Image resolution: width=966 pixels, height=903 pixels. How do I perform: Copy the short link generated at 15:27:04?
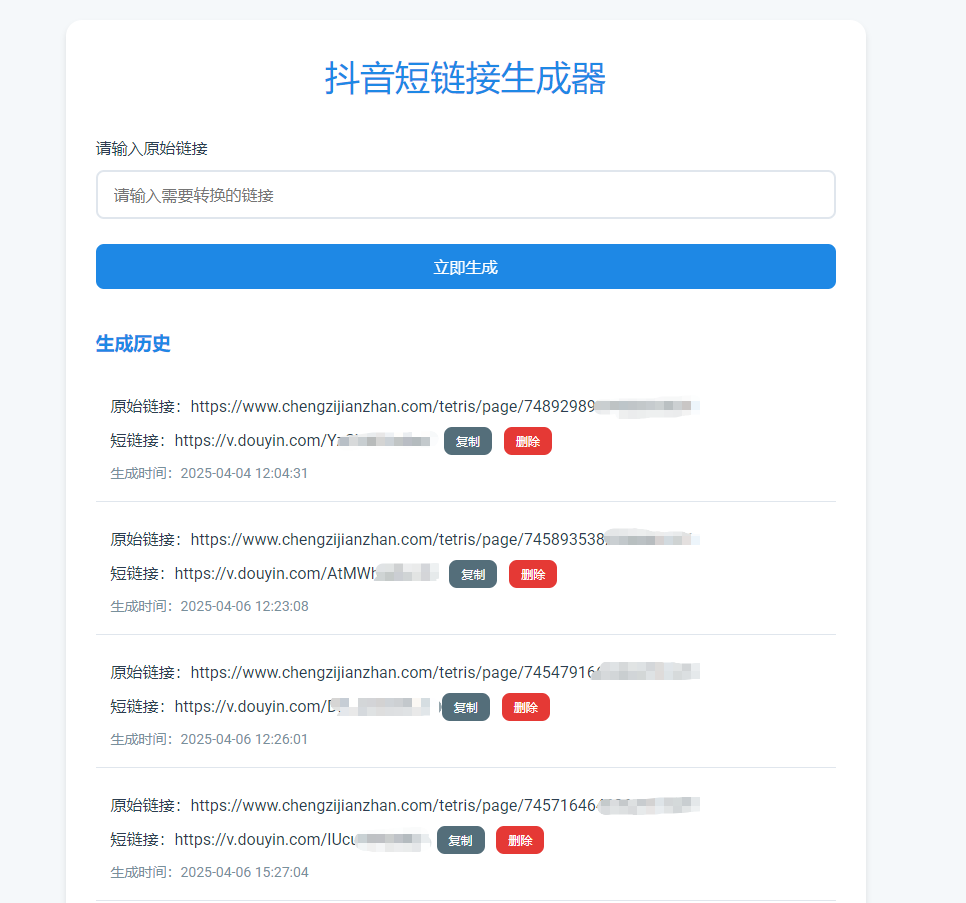coord(460,839)
